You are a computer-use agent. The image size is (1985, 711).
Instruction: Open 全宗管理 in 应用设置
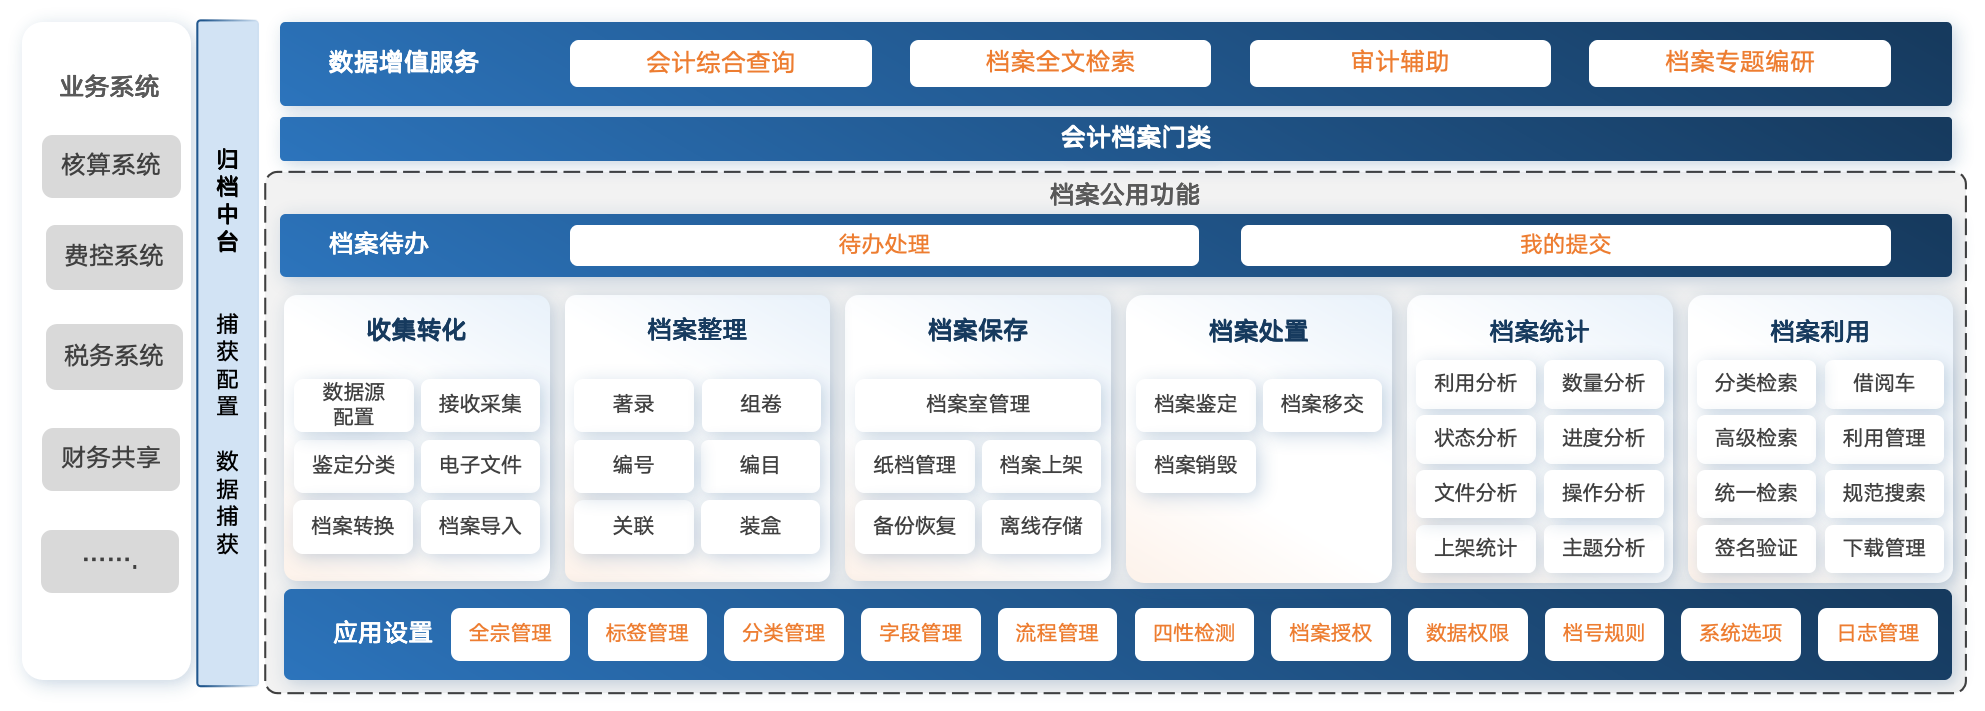point(510,634)
